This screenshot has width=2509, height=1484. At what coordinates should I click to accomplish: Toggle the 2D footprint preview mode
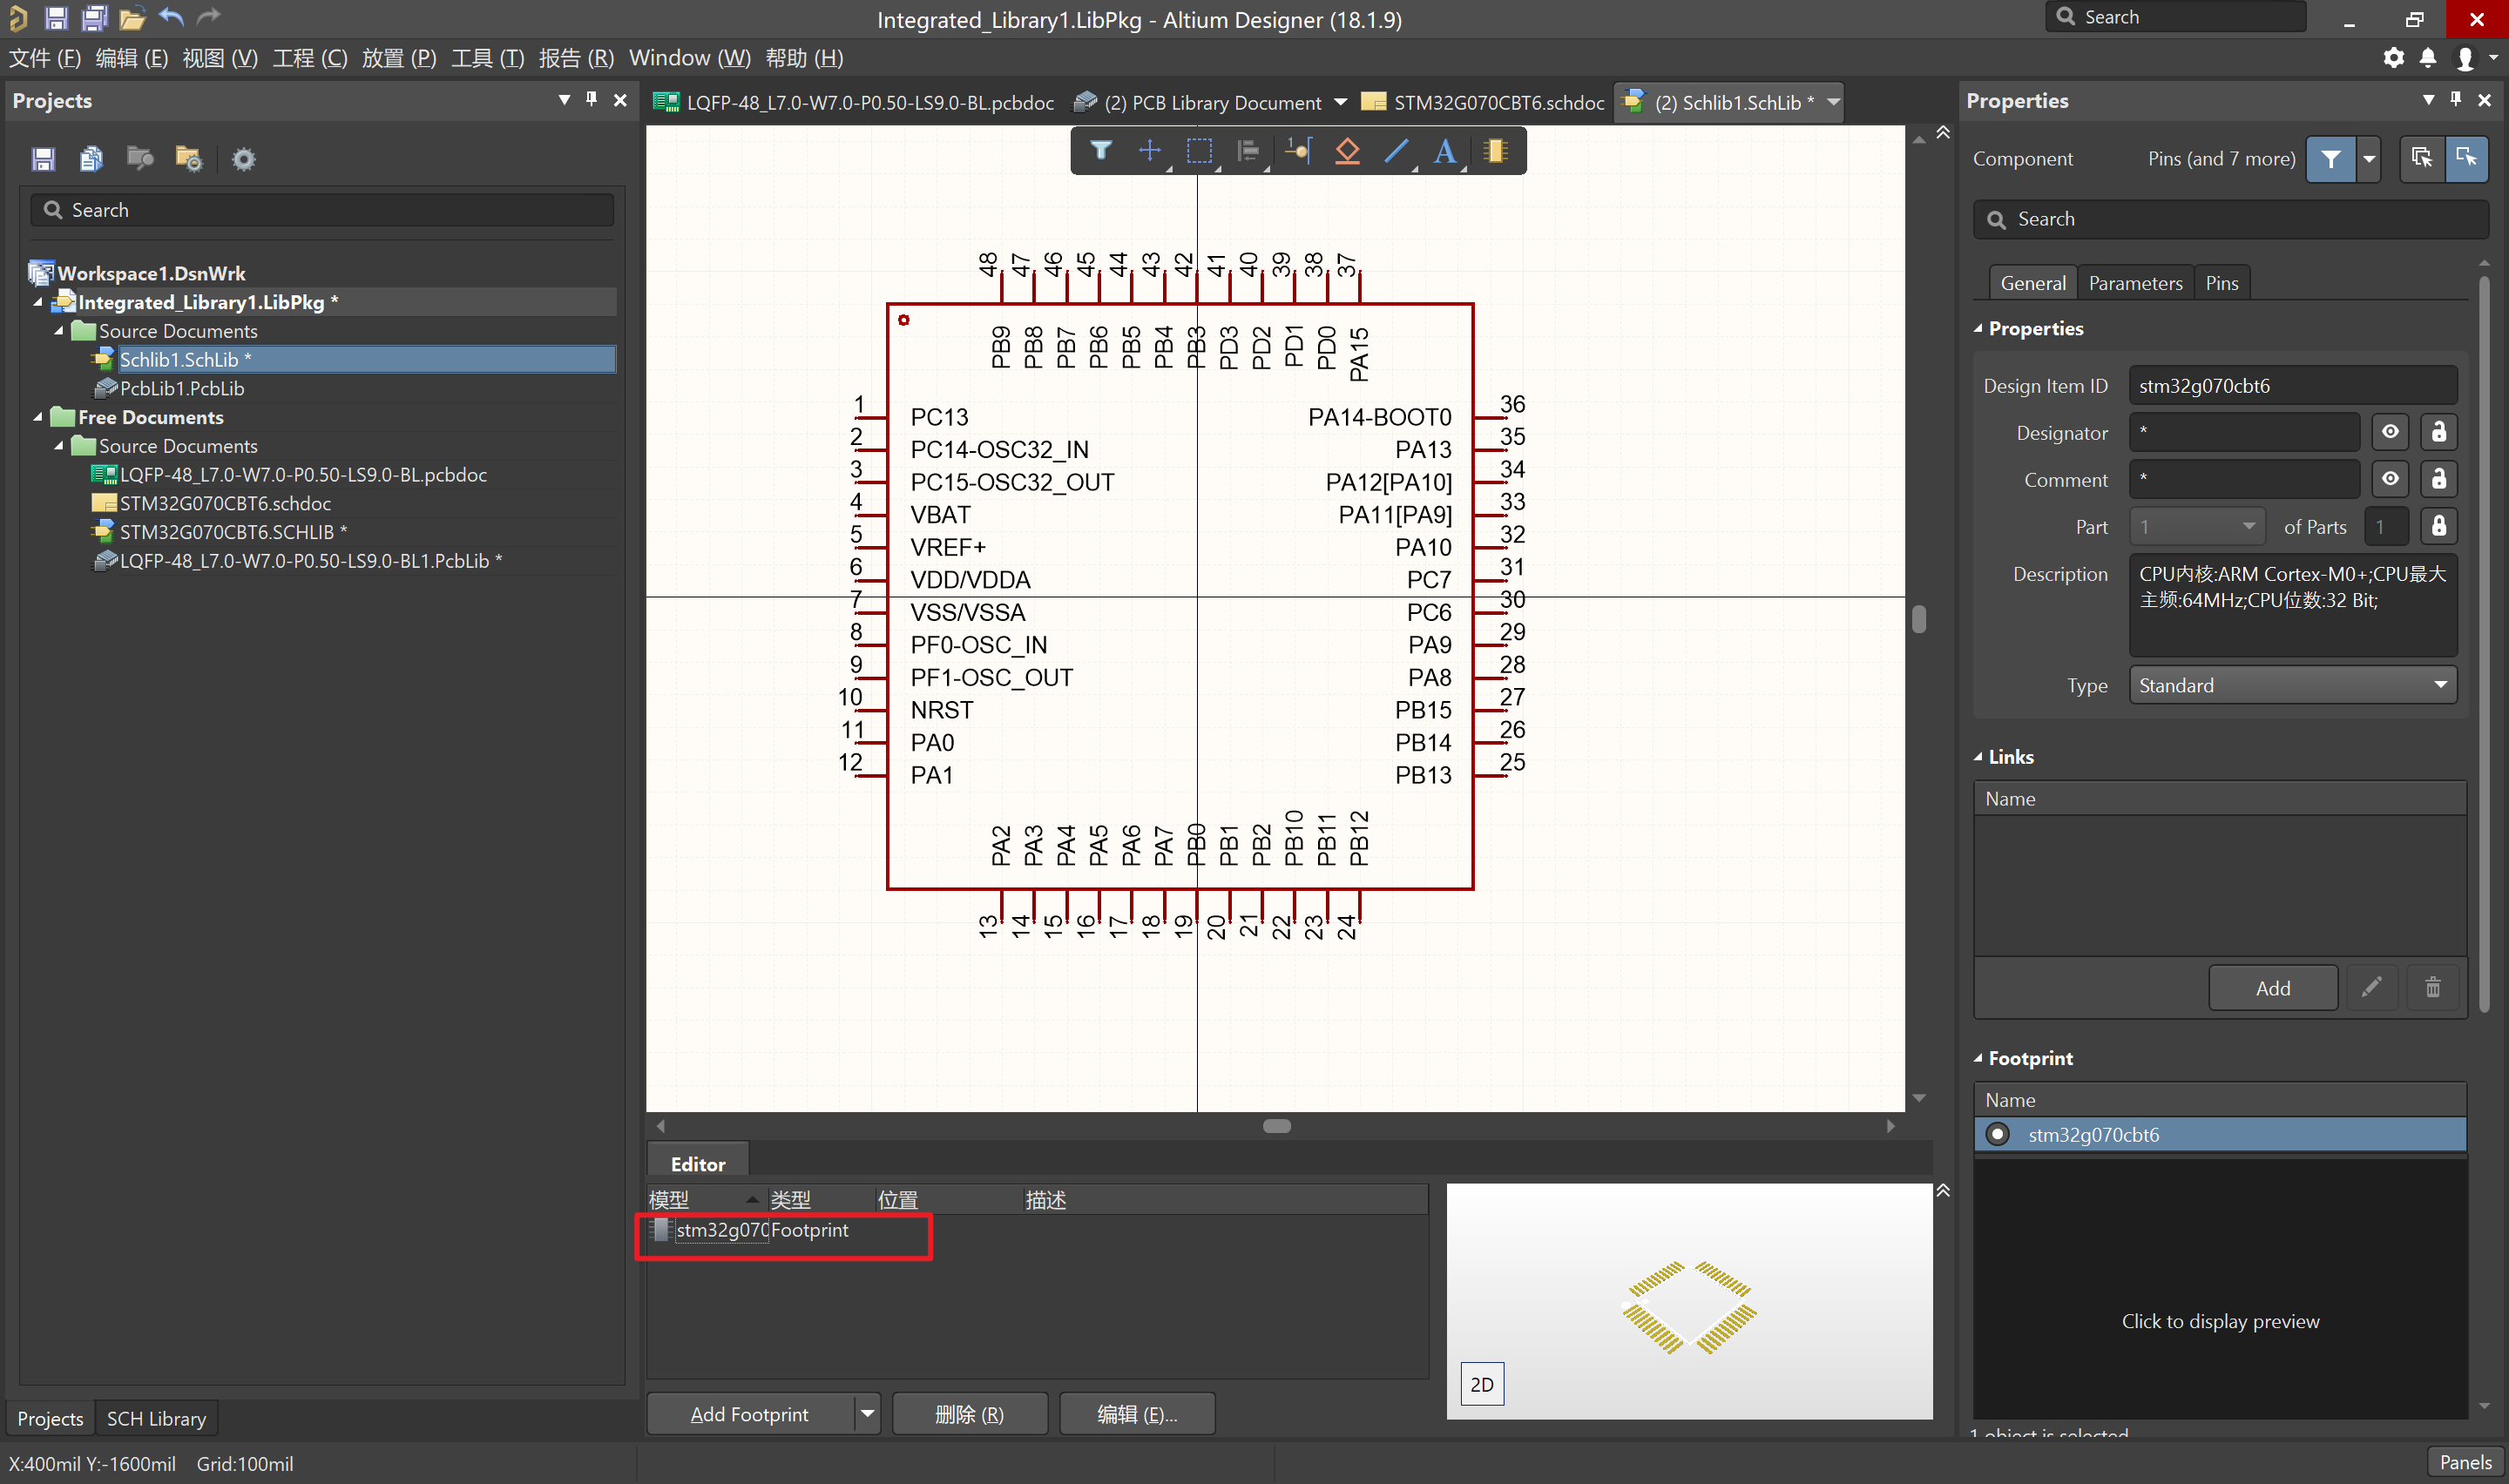coord(1482,1384)
